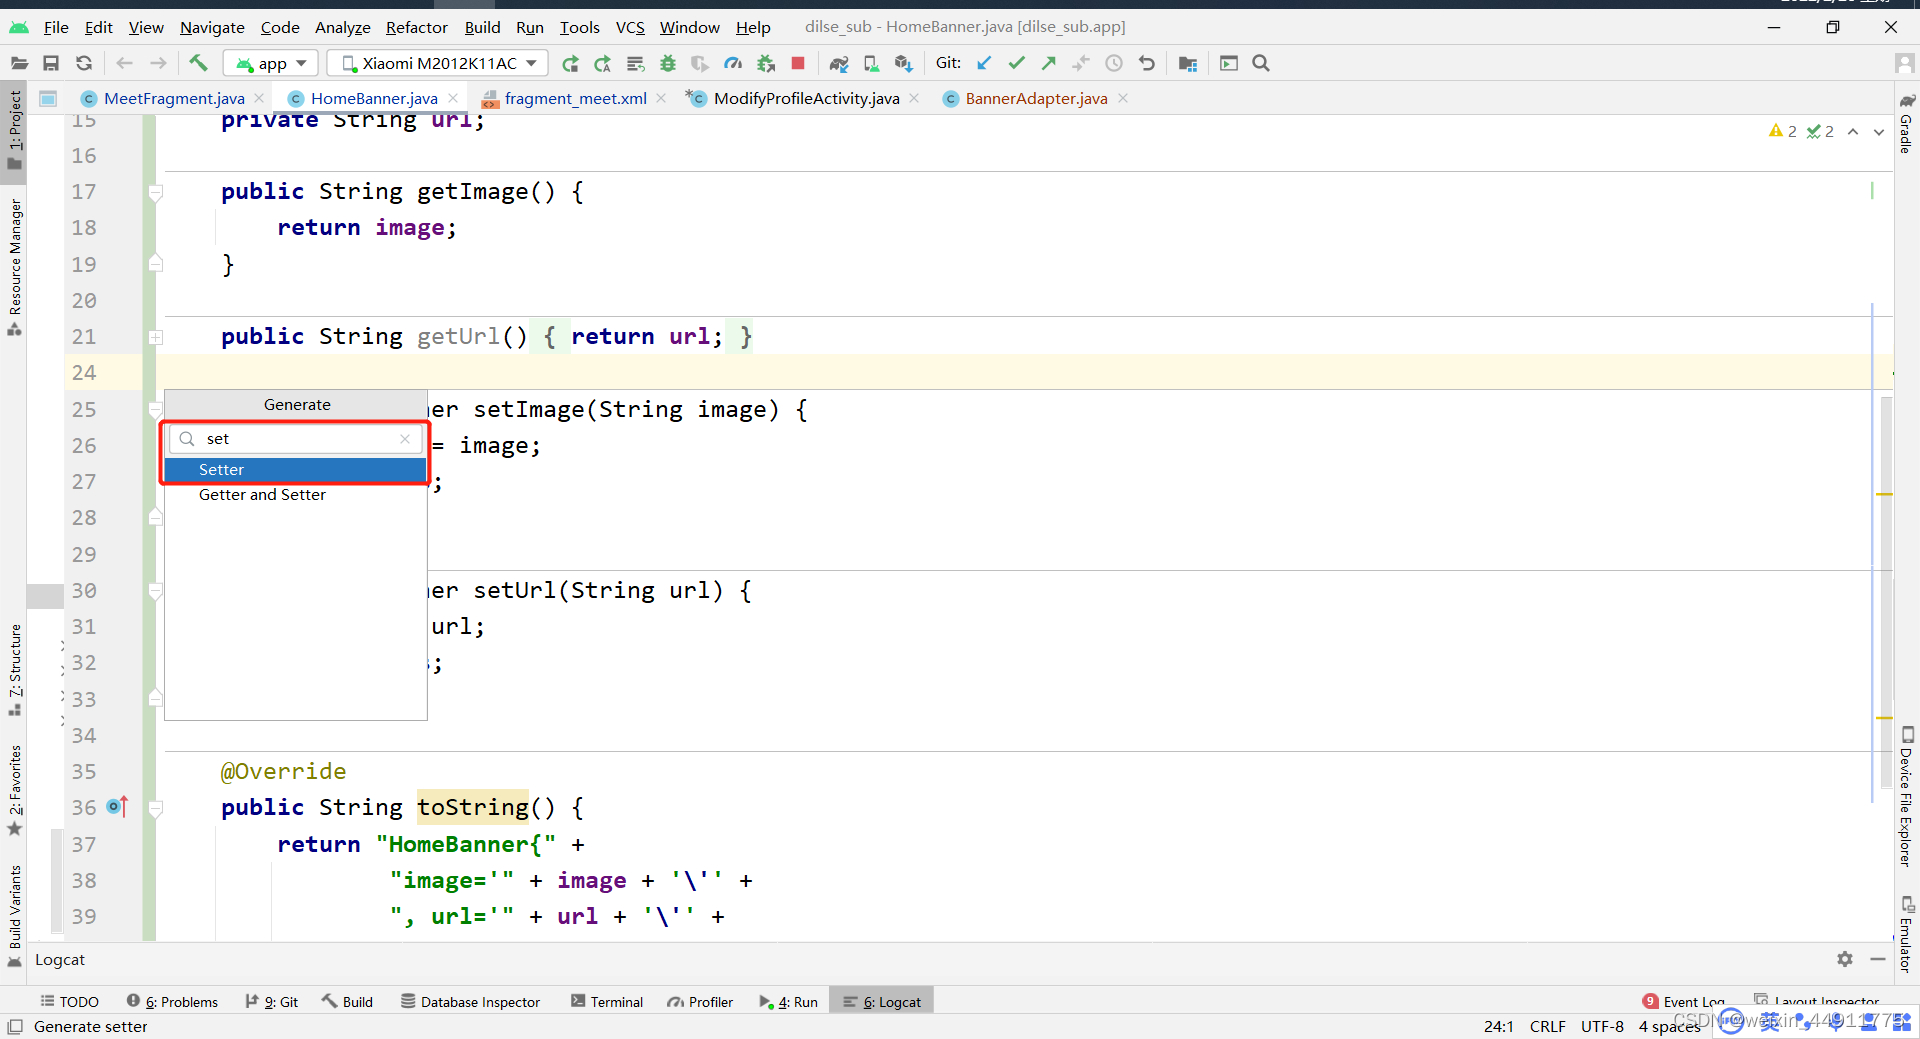Click the Sync/Reload from disk icon
The width and height of the screenshot is (1920, 1039).
84,63
